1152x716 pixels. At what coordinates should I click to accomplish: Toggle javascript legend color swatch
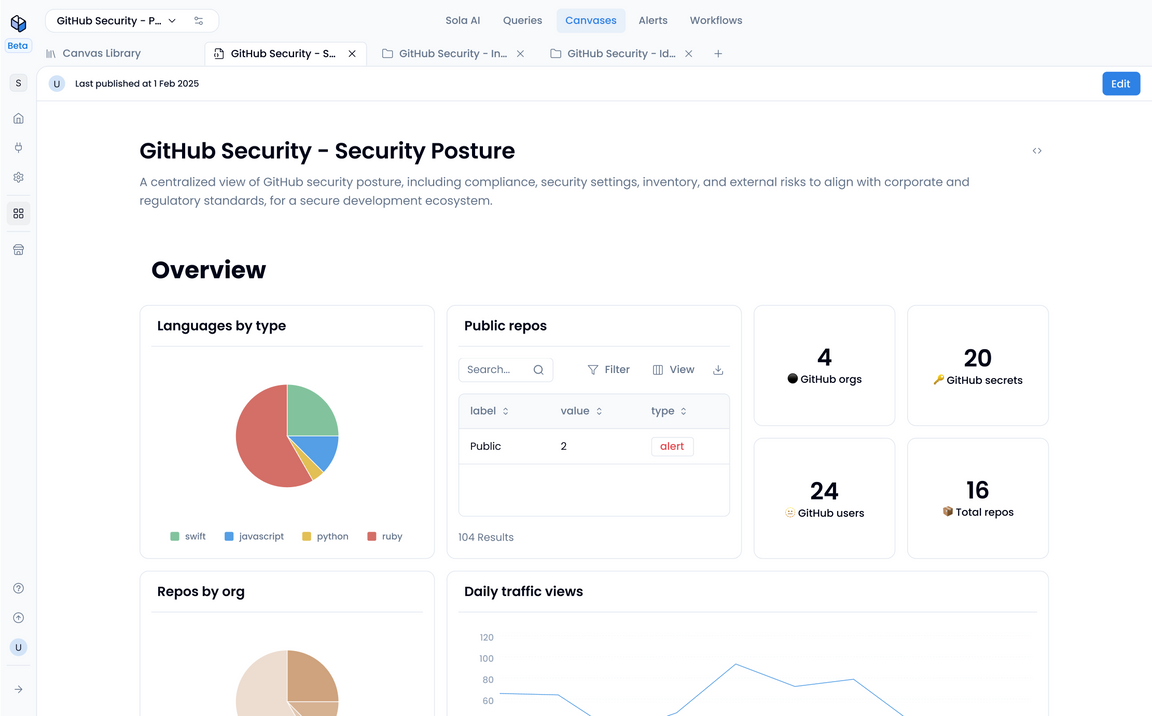point(229,537)
